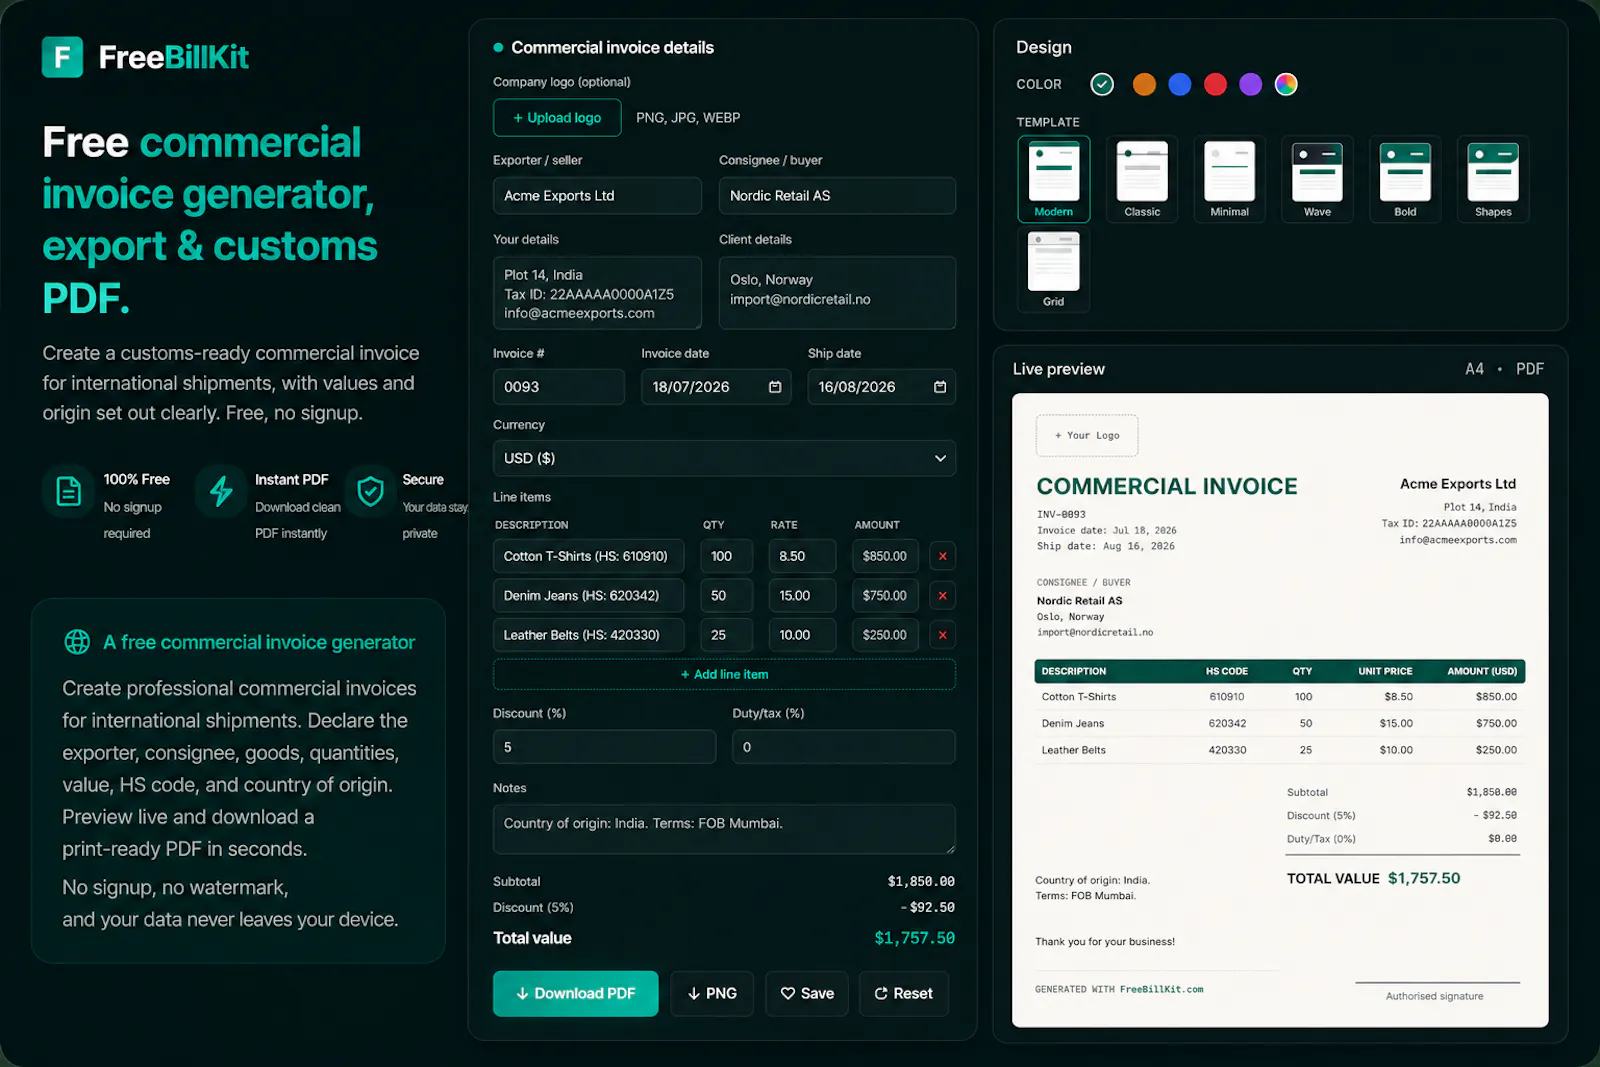The width and height of the screenshot is (1600, 1067).
Task: Remove the Leather Belts line item
Action: coord(942,635)
